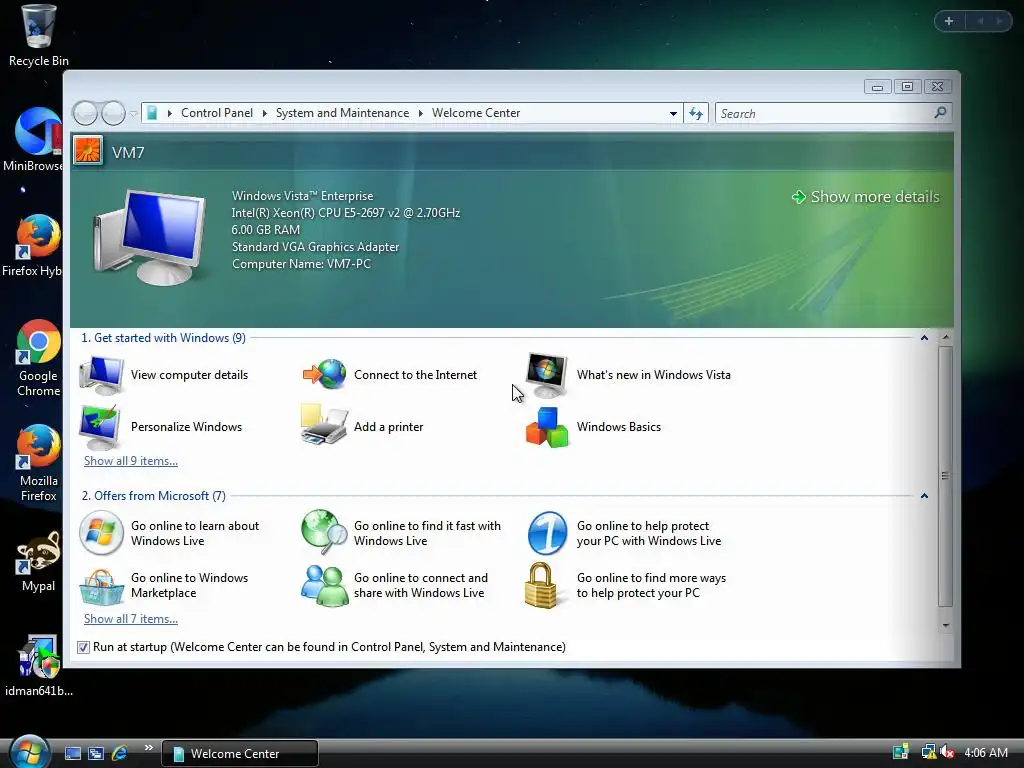Open Personalize Windows icon
The width and height of the screenshot is (1024, 768).
click(100, 427)
